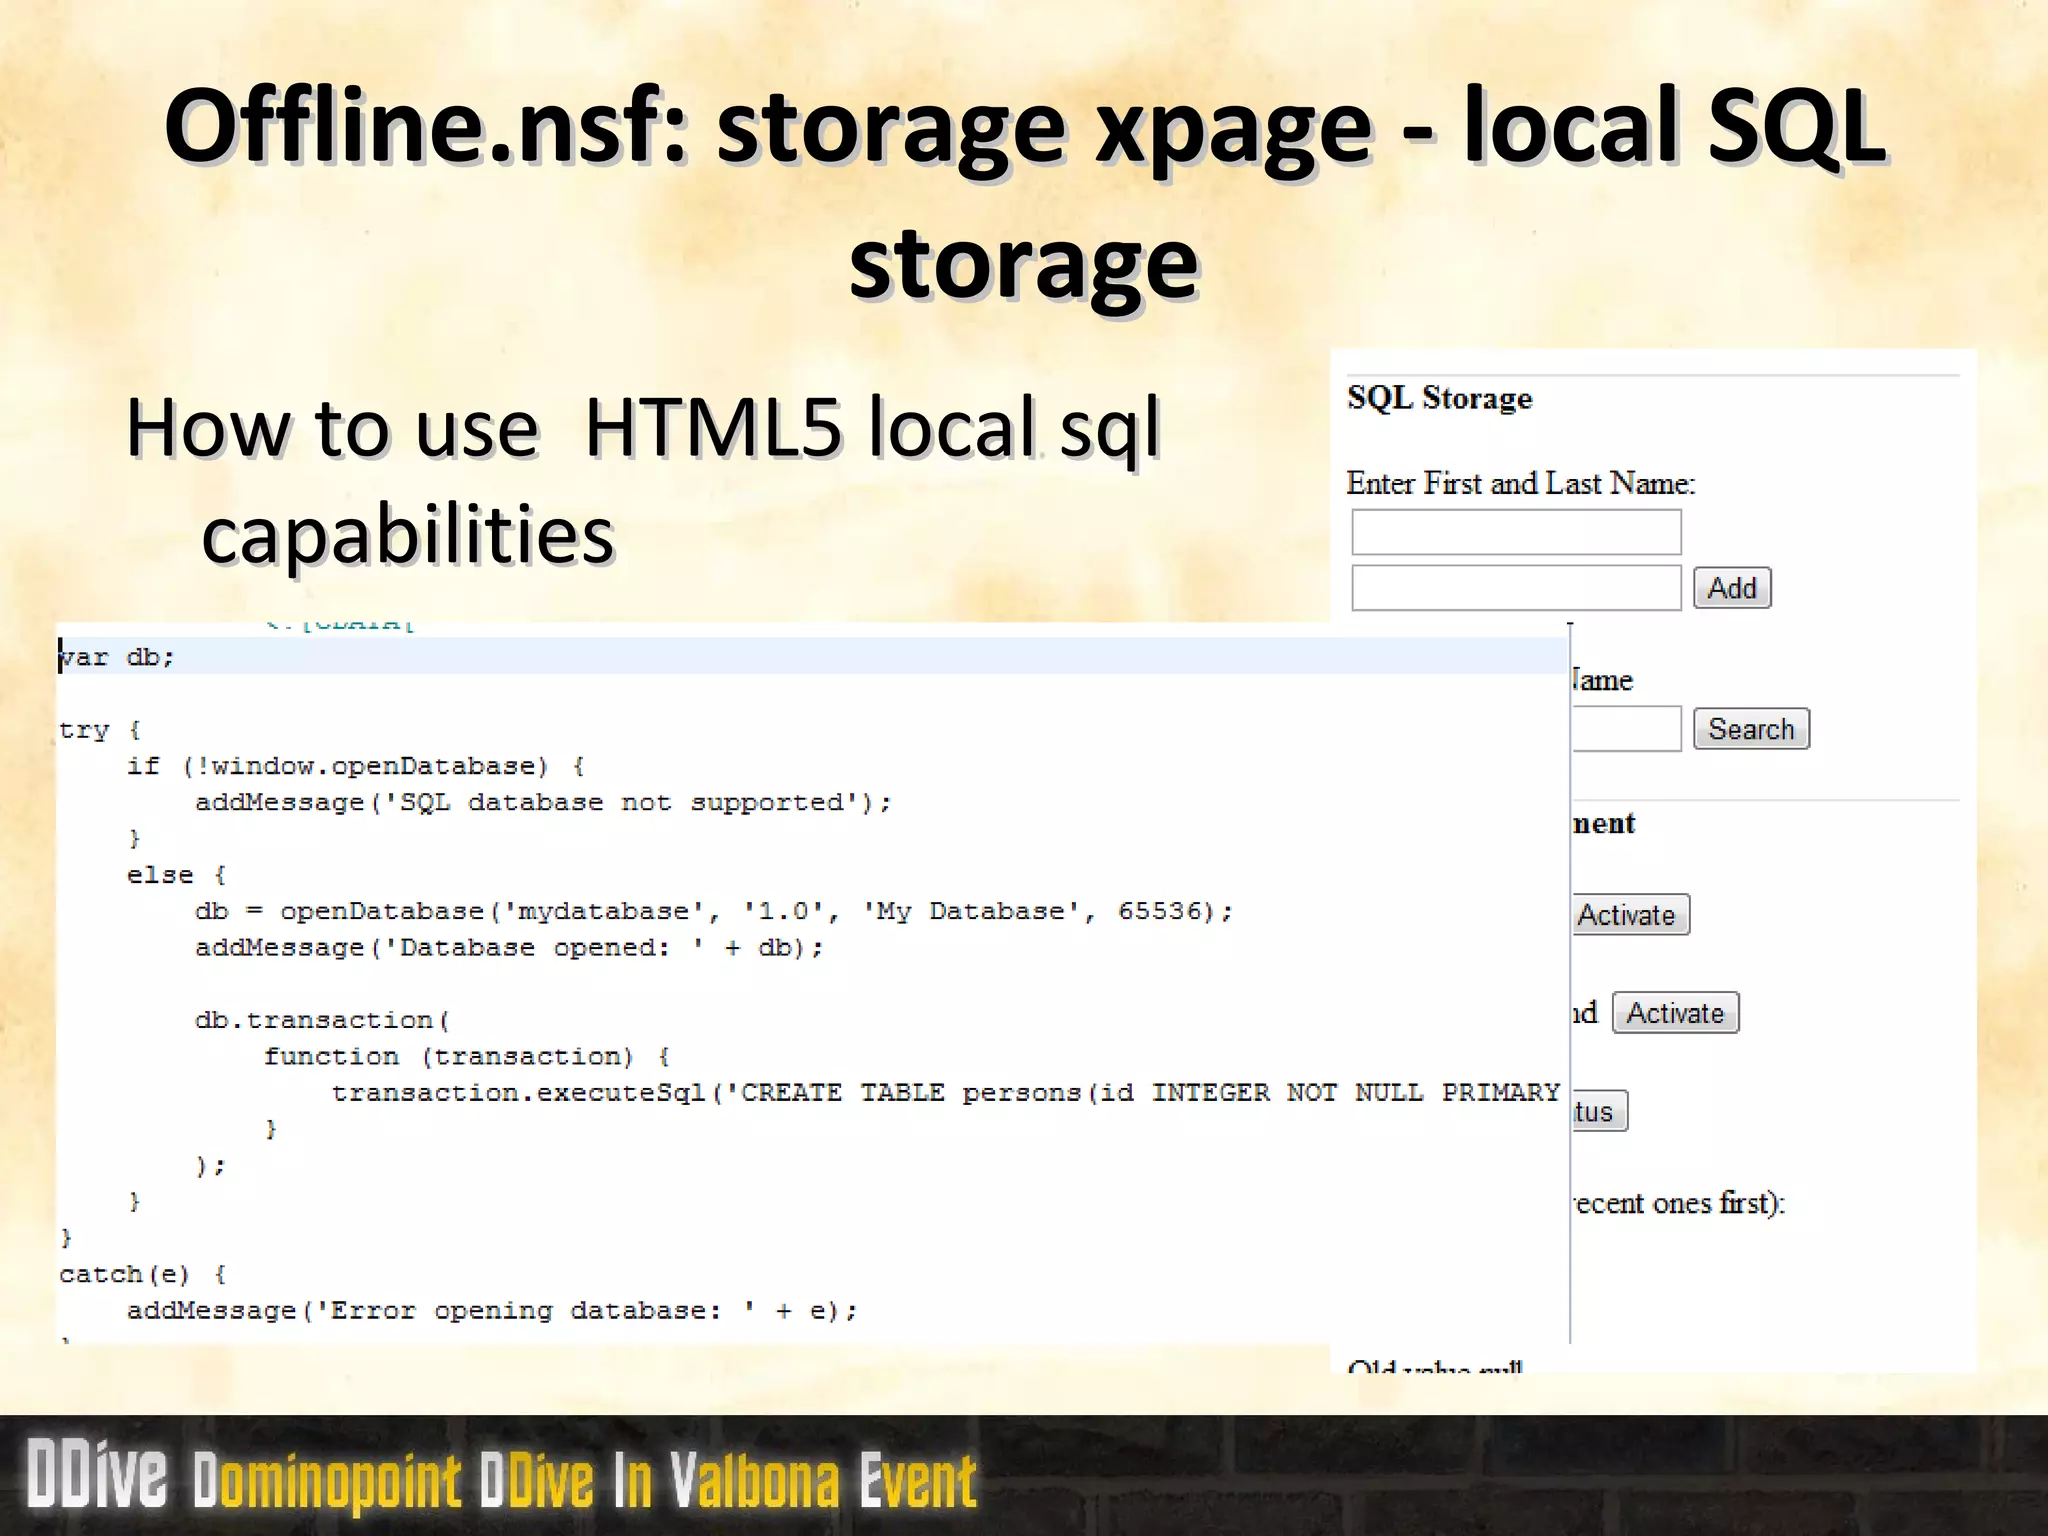Screen dimensions: 2048x1536
Task: Click the Activate button beside 'nd'
Action: pos(1675,1013)
